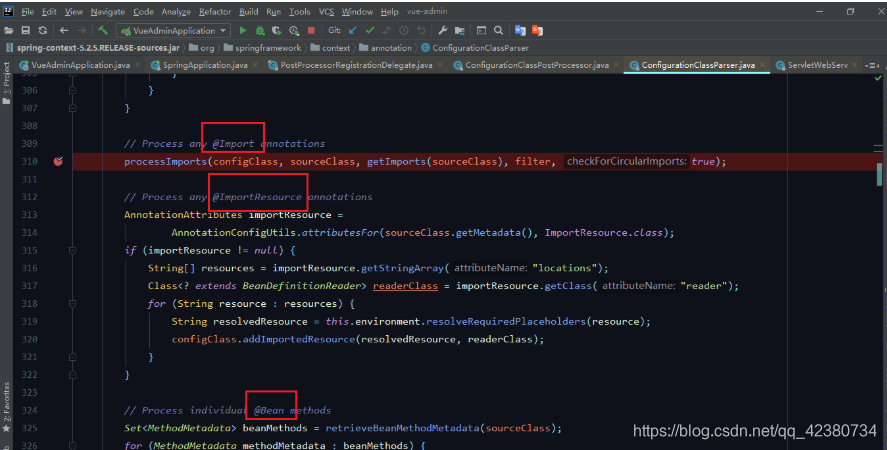887x450 pixels.
Task: Open the VCS menu
Action: (326, 11)
